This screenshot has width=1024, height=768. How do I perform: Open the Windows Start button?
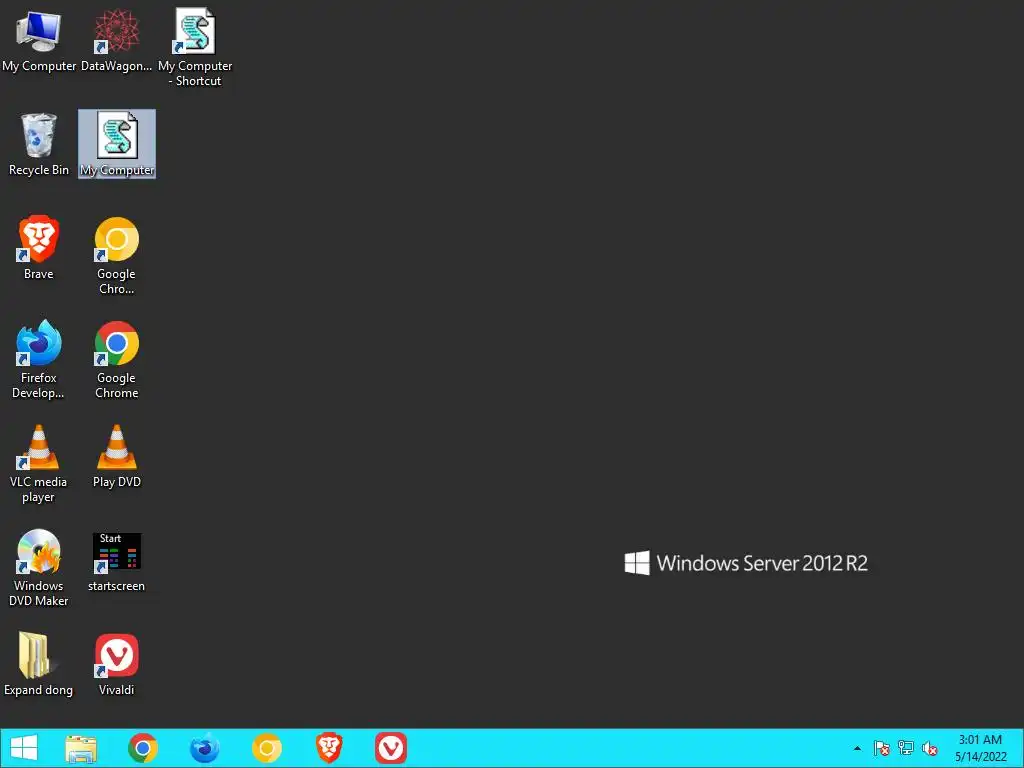[24, 748]
